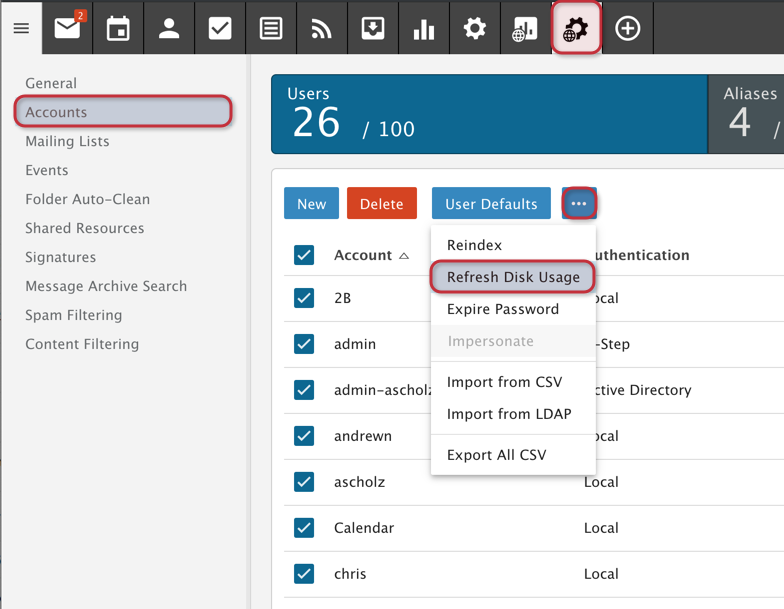The width and height of the screenshot is (784, 609).
Task: Uncheck the select-all accounts checkbox
Action: 304,255
